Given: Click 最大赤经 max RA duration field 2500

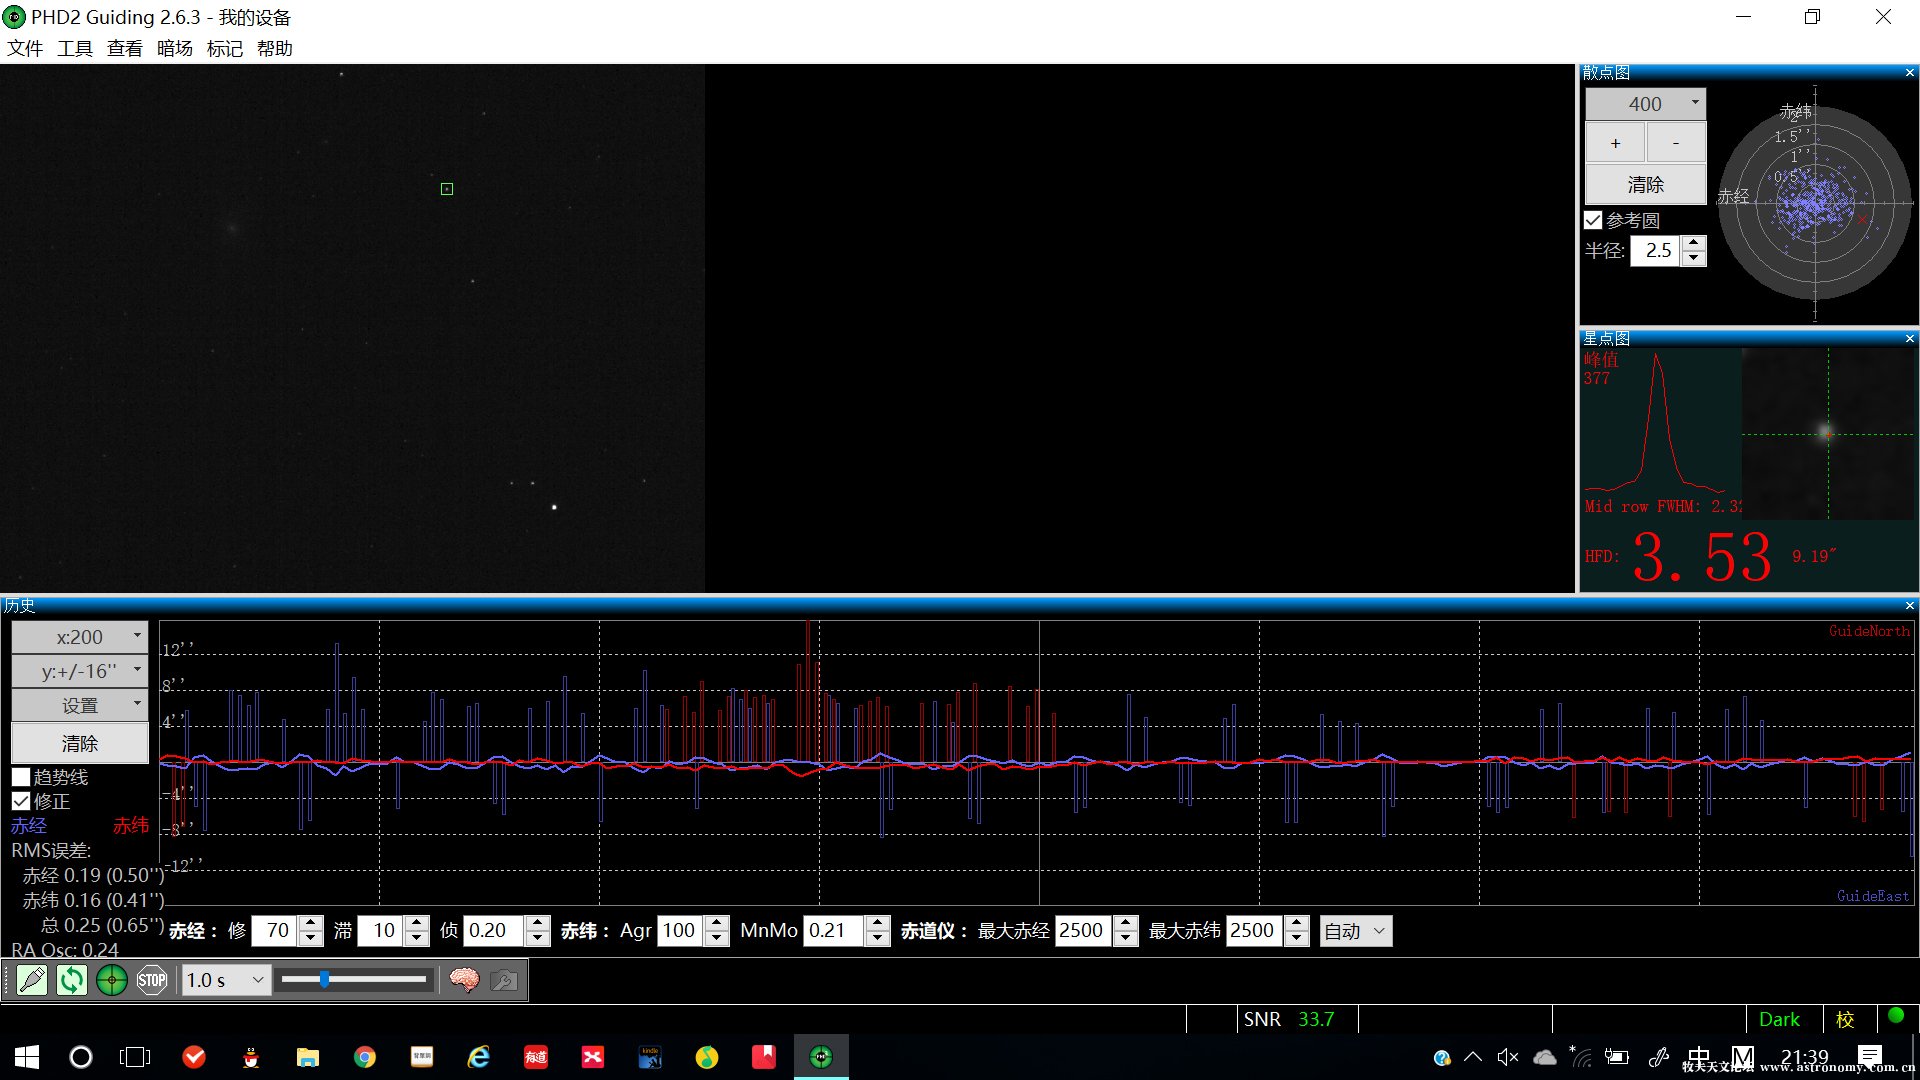Looking at the screenshot, I should [1084, 931].
